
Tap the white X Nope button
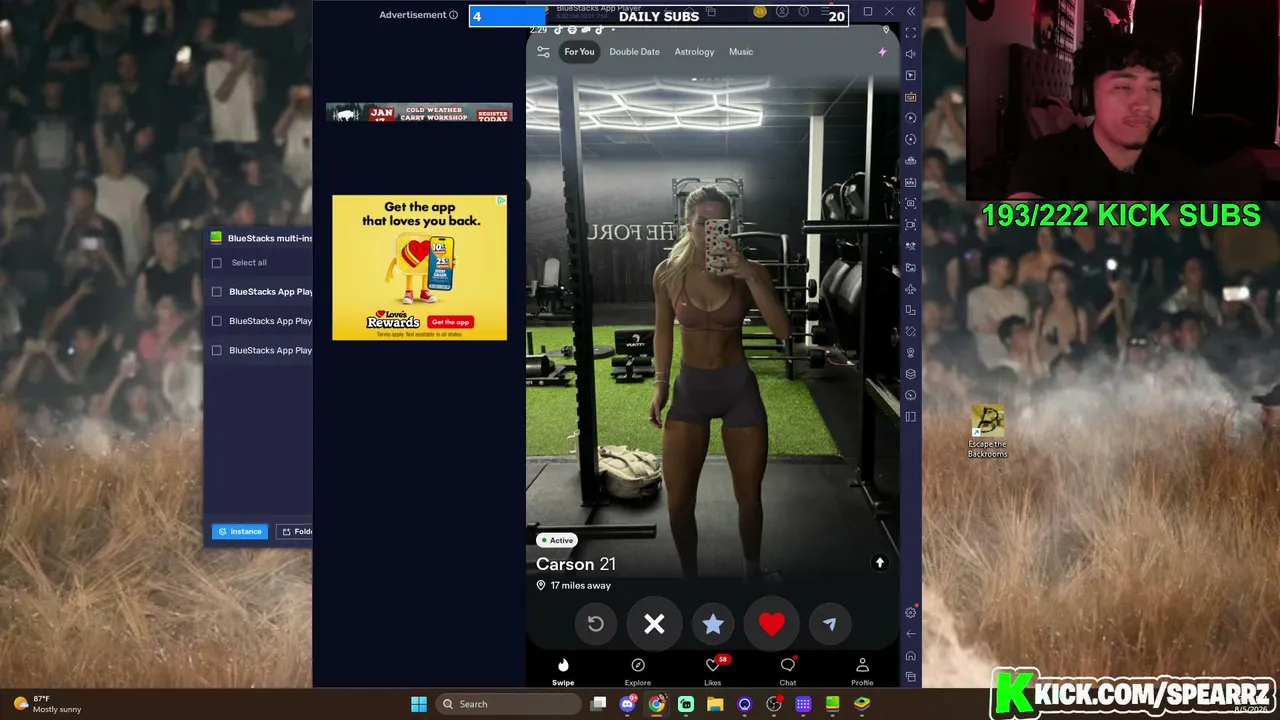pos(654,624)
